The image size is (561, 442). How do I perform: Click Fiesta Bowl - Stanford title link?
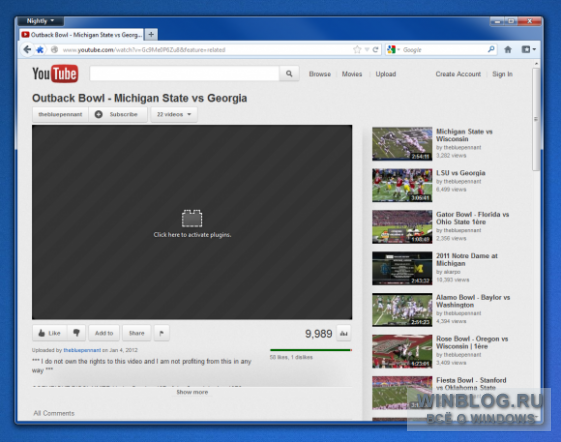pyautogui.click(x=471, y=384)
